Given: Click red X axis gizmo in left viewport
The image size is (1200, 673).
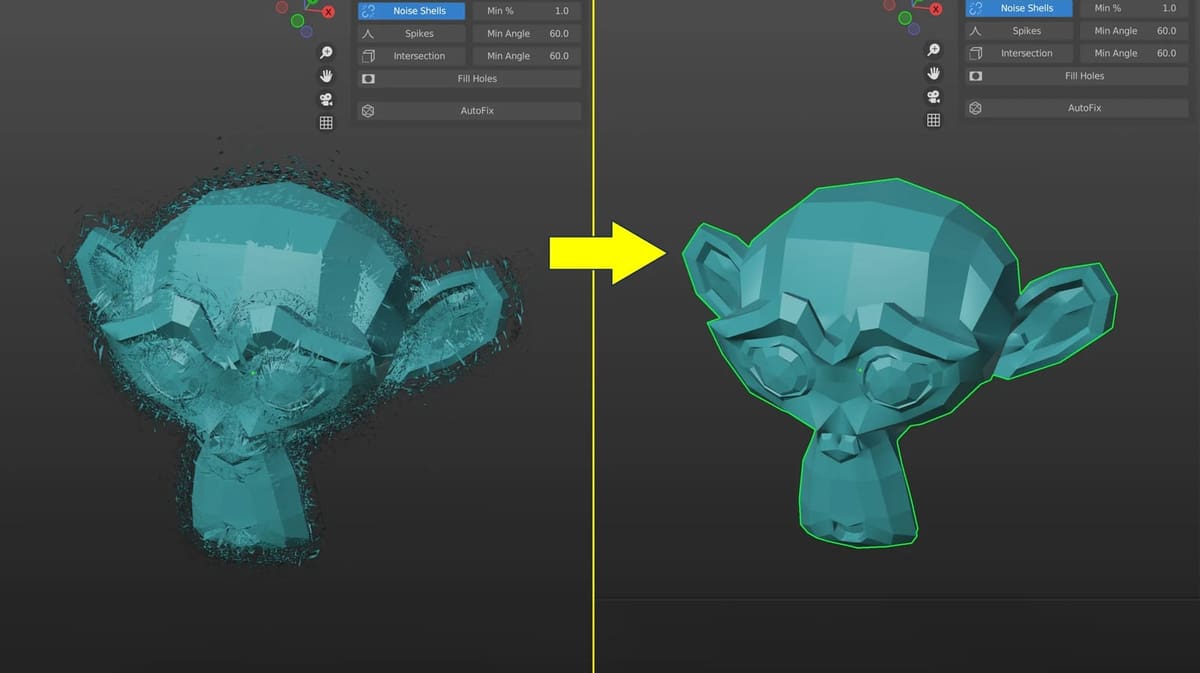Looking at the screenshot, I should click(x=330, y=11).
